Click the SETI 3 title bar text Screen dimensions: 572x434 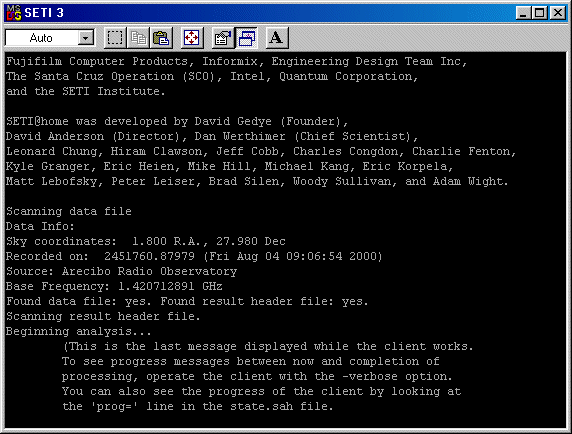click(44, 13)
